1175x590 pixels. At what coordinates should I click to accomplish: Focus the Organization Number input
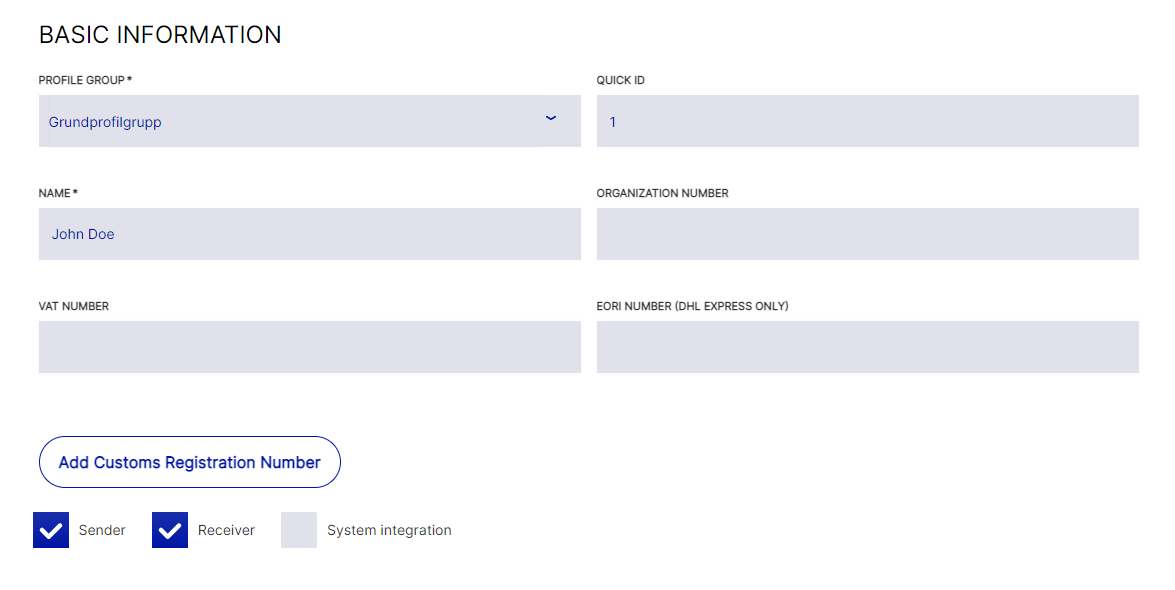coord(867,233)
